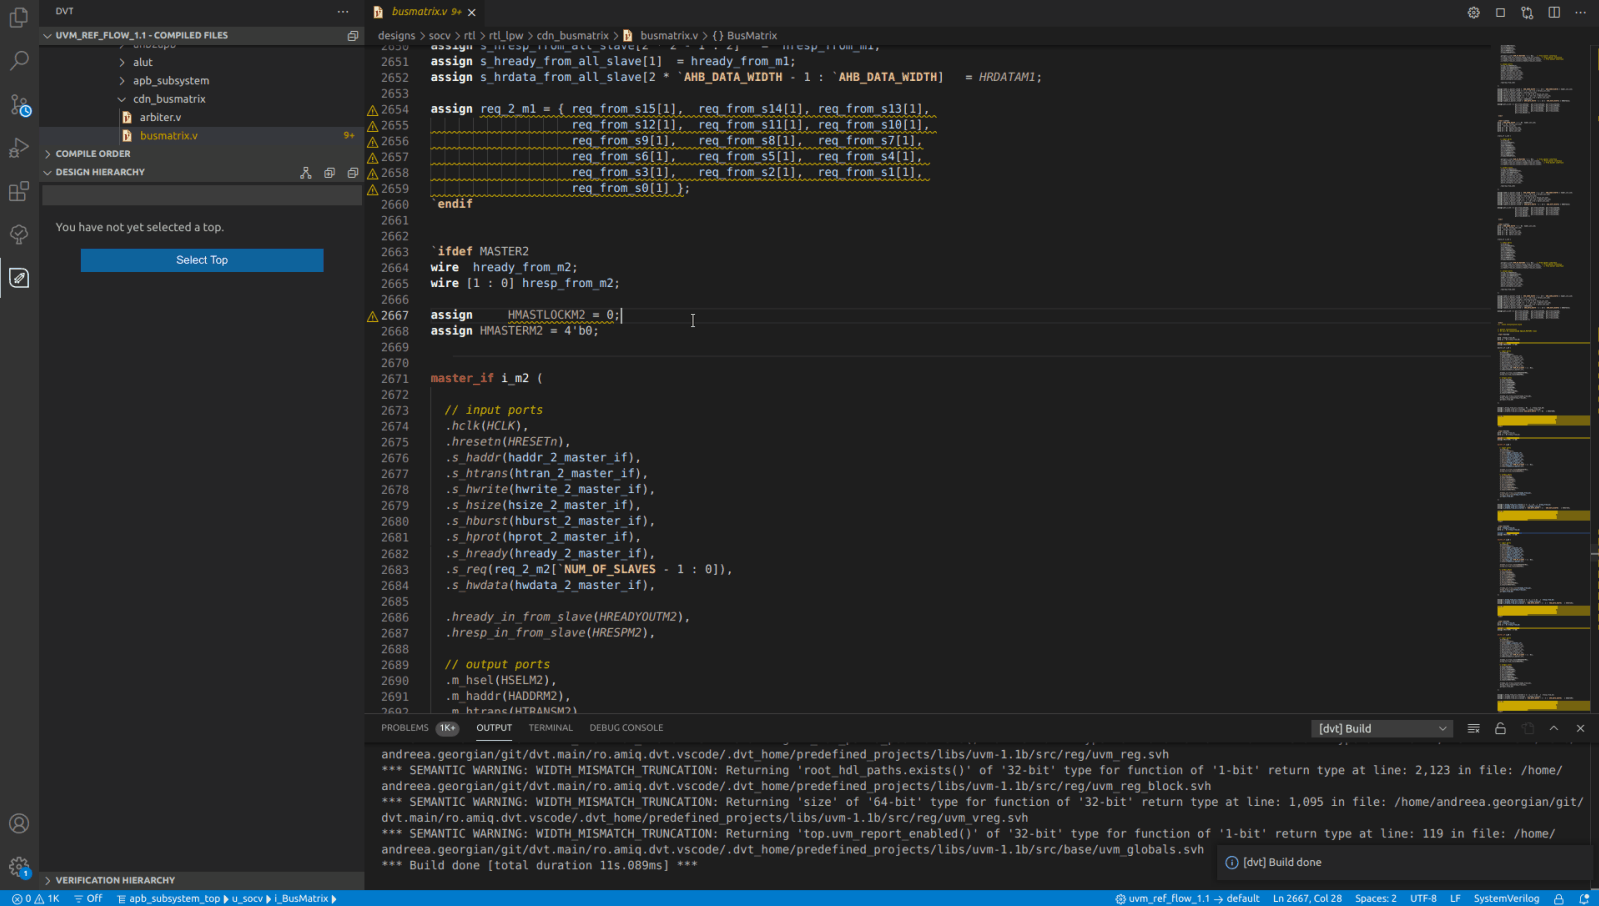Screen dimensions: 1599x906
Task: Toggle the filter 'Off' status bar item
Action: [x=88, y=898]
